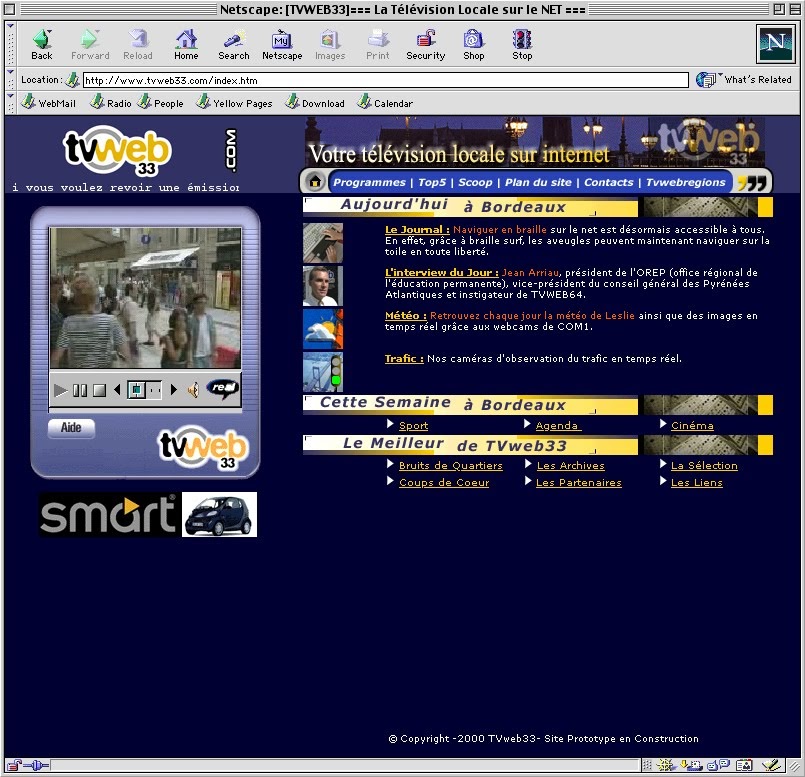Open the Météo link
The width and height of the screenshot is (805, 777).
406,315
